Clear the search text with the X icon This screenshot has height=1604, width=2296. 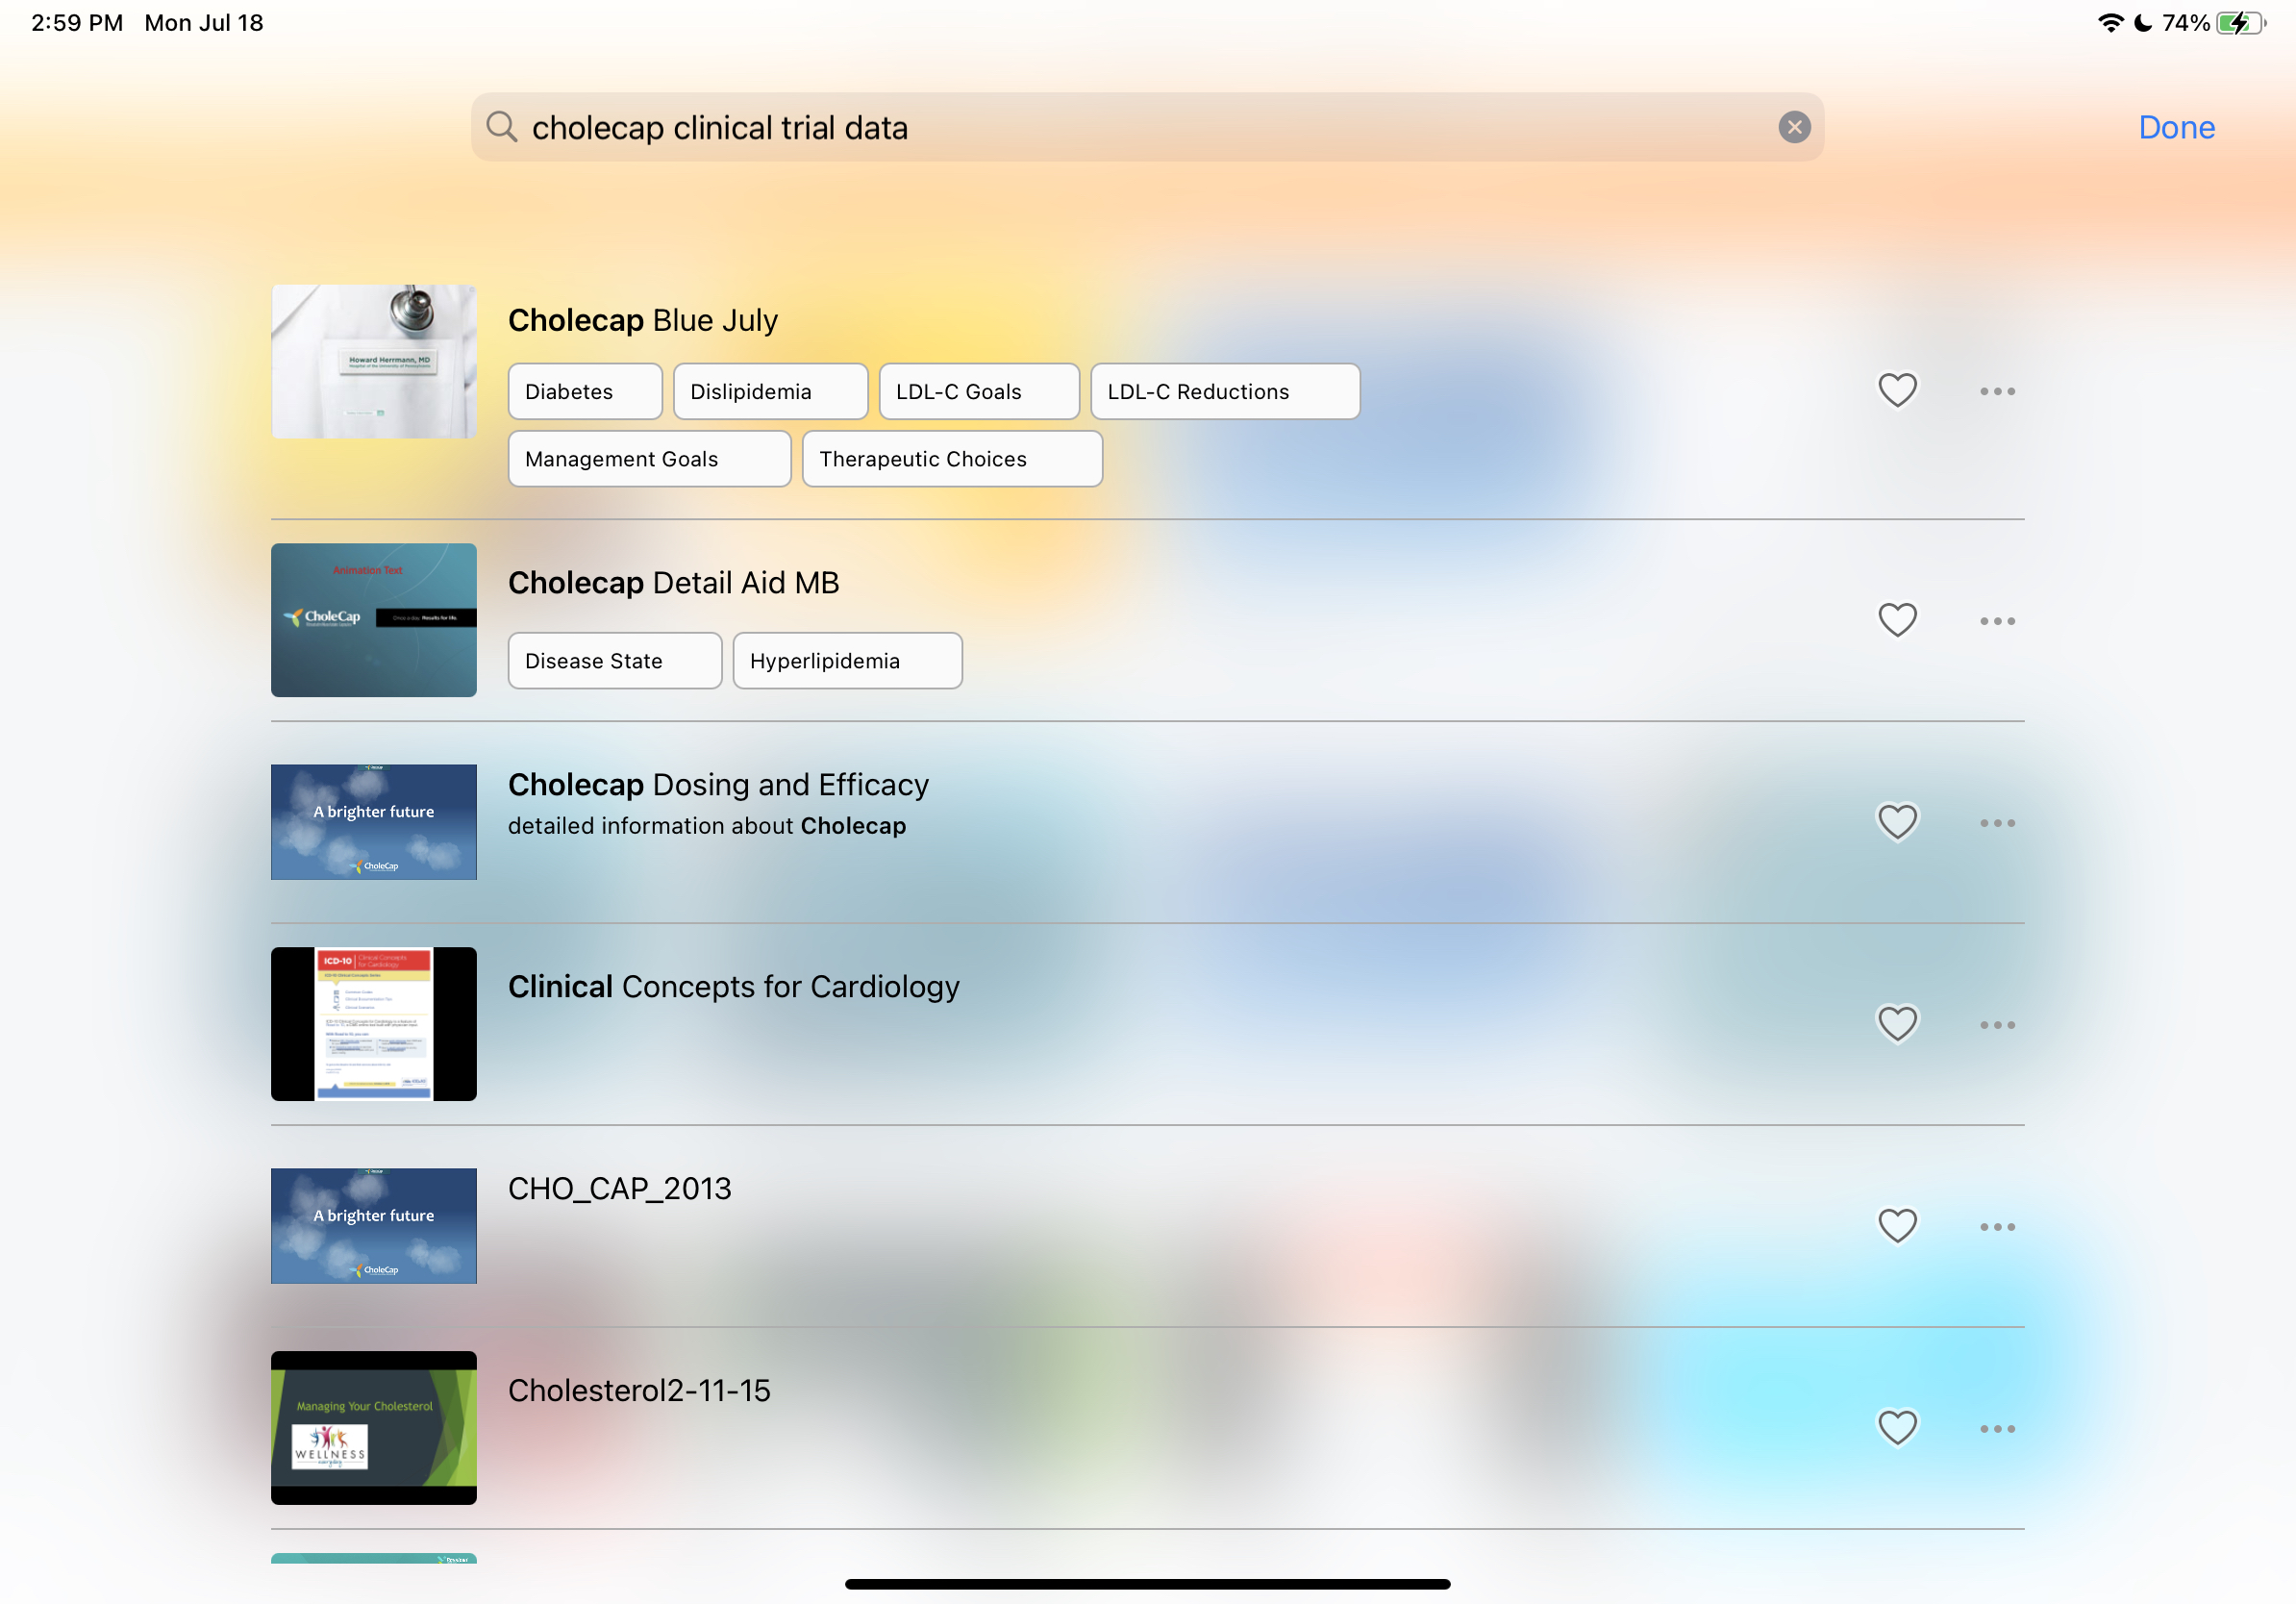coord(1794,127)
